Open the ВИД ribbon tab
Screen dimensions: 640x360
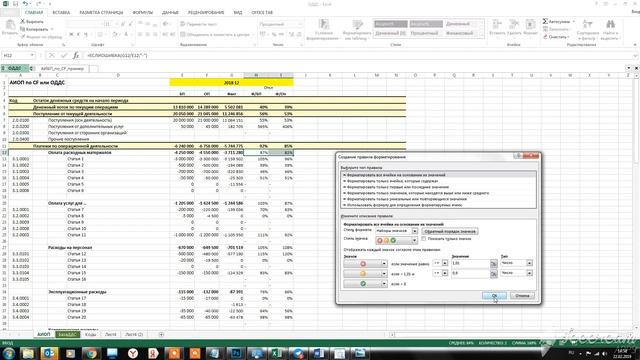point(238,13)
